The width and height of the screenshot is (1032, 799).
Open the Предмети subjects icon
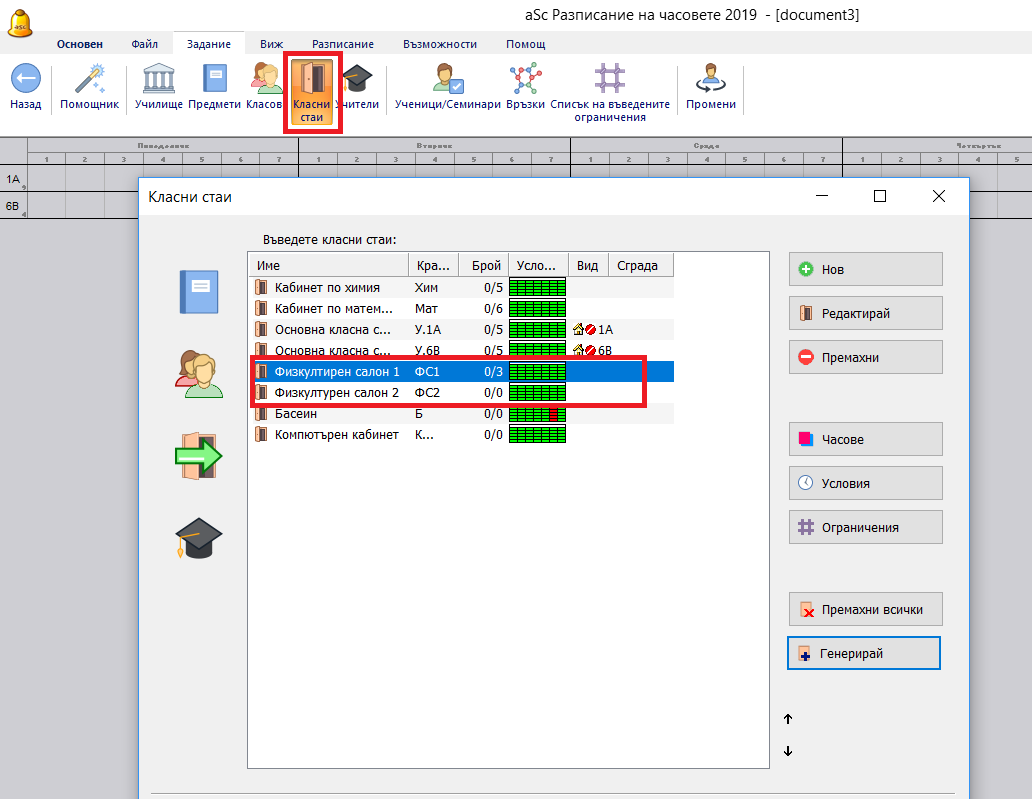pyautogui.click(x=214, y=80)
